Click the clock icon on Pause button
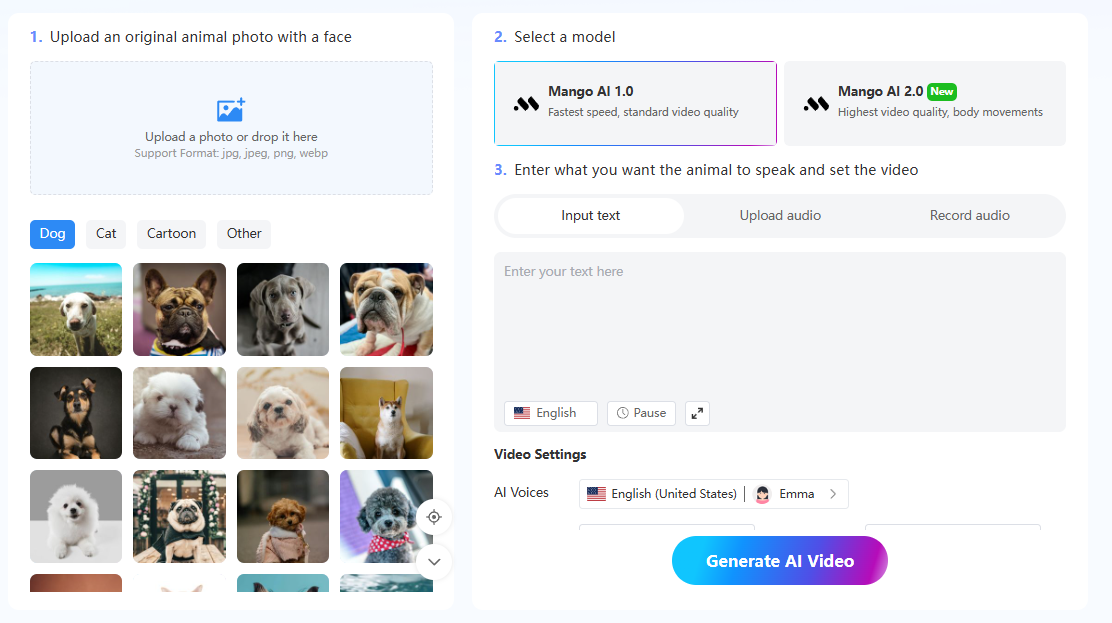Screen dimensions: 1112x623 (623, 413)
